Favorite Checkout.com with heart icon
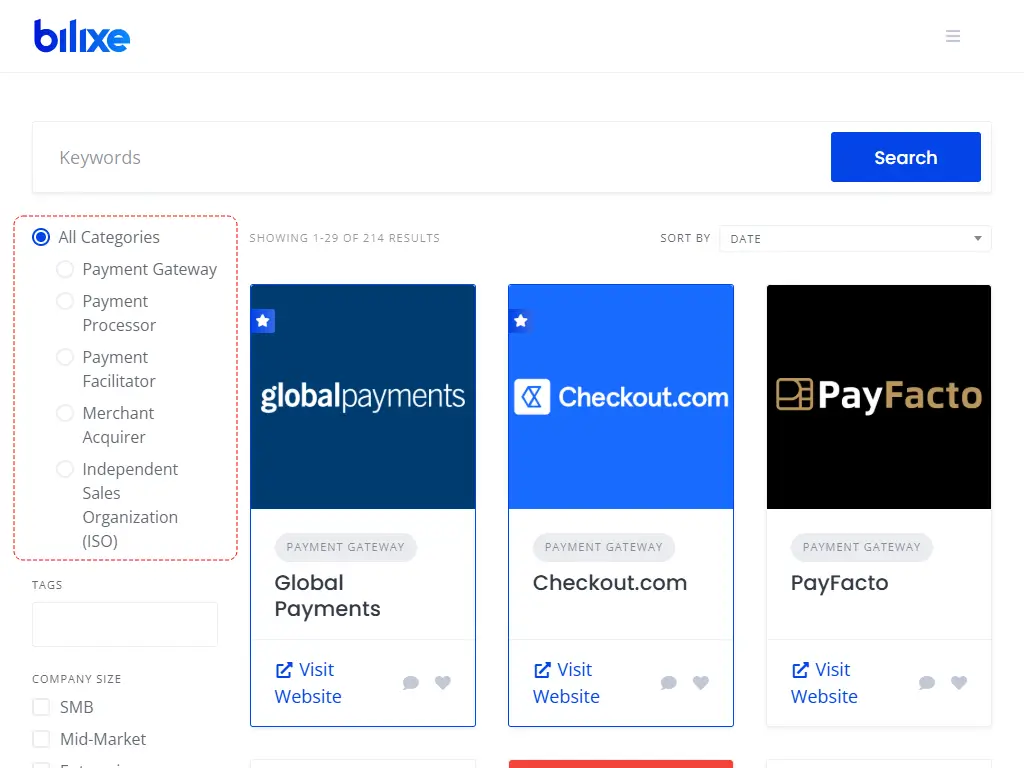1024x768 pixels. [x=701, y=682]
